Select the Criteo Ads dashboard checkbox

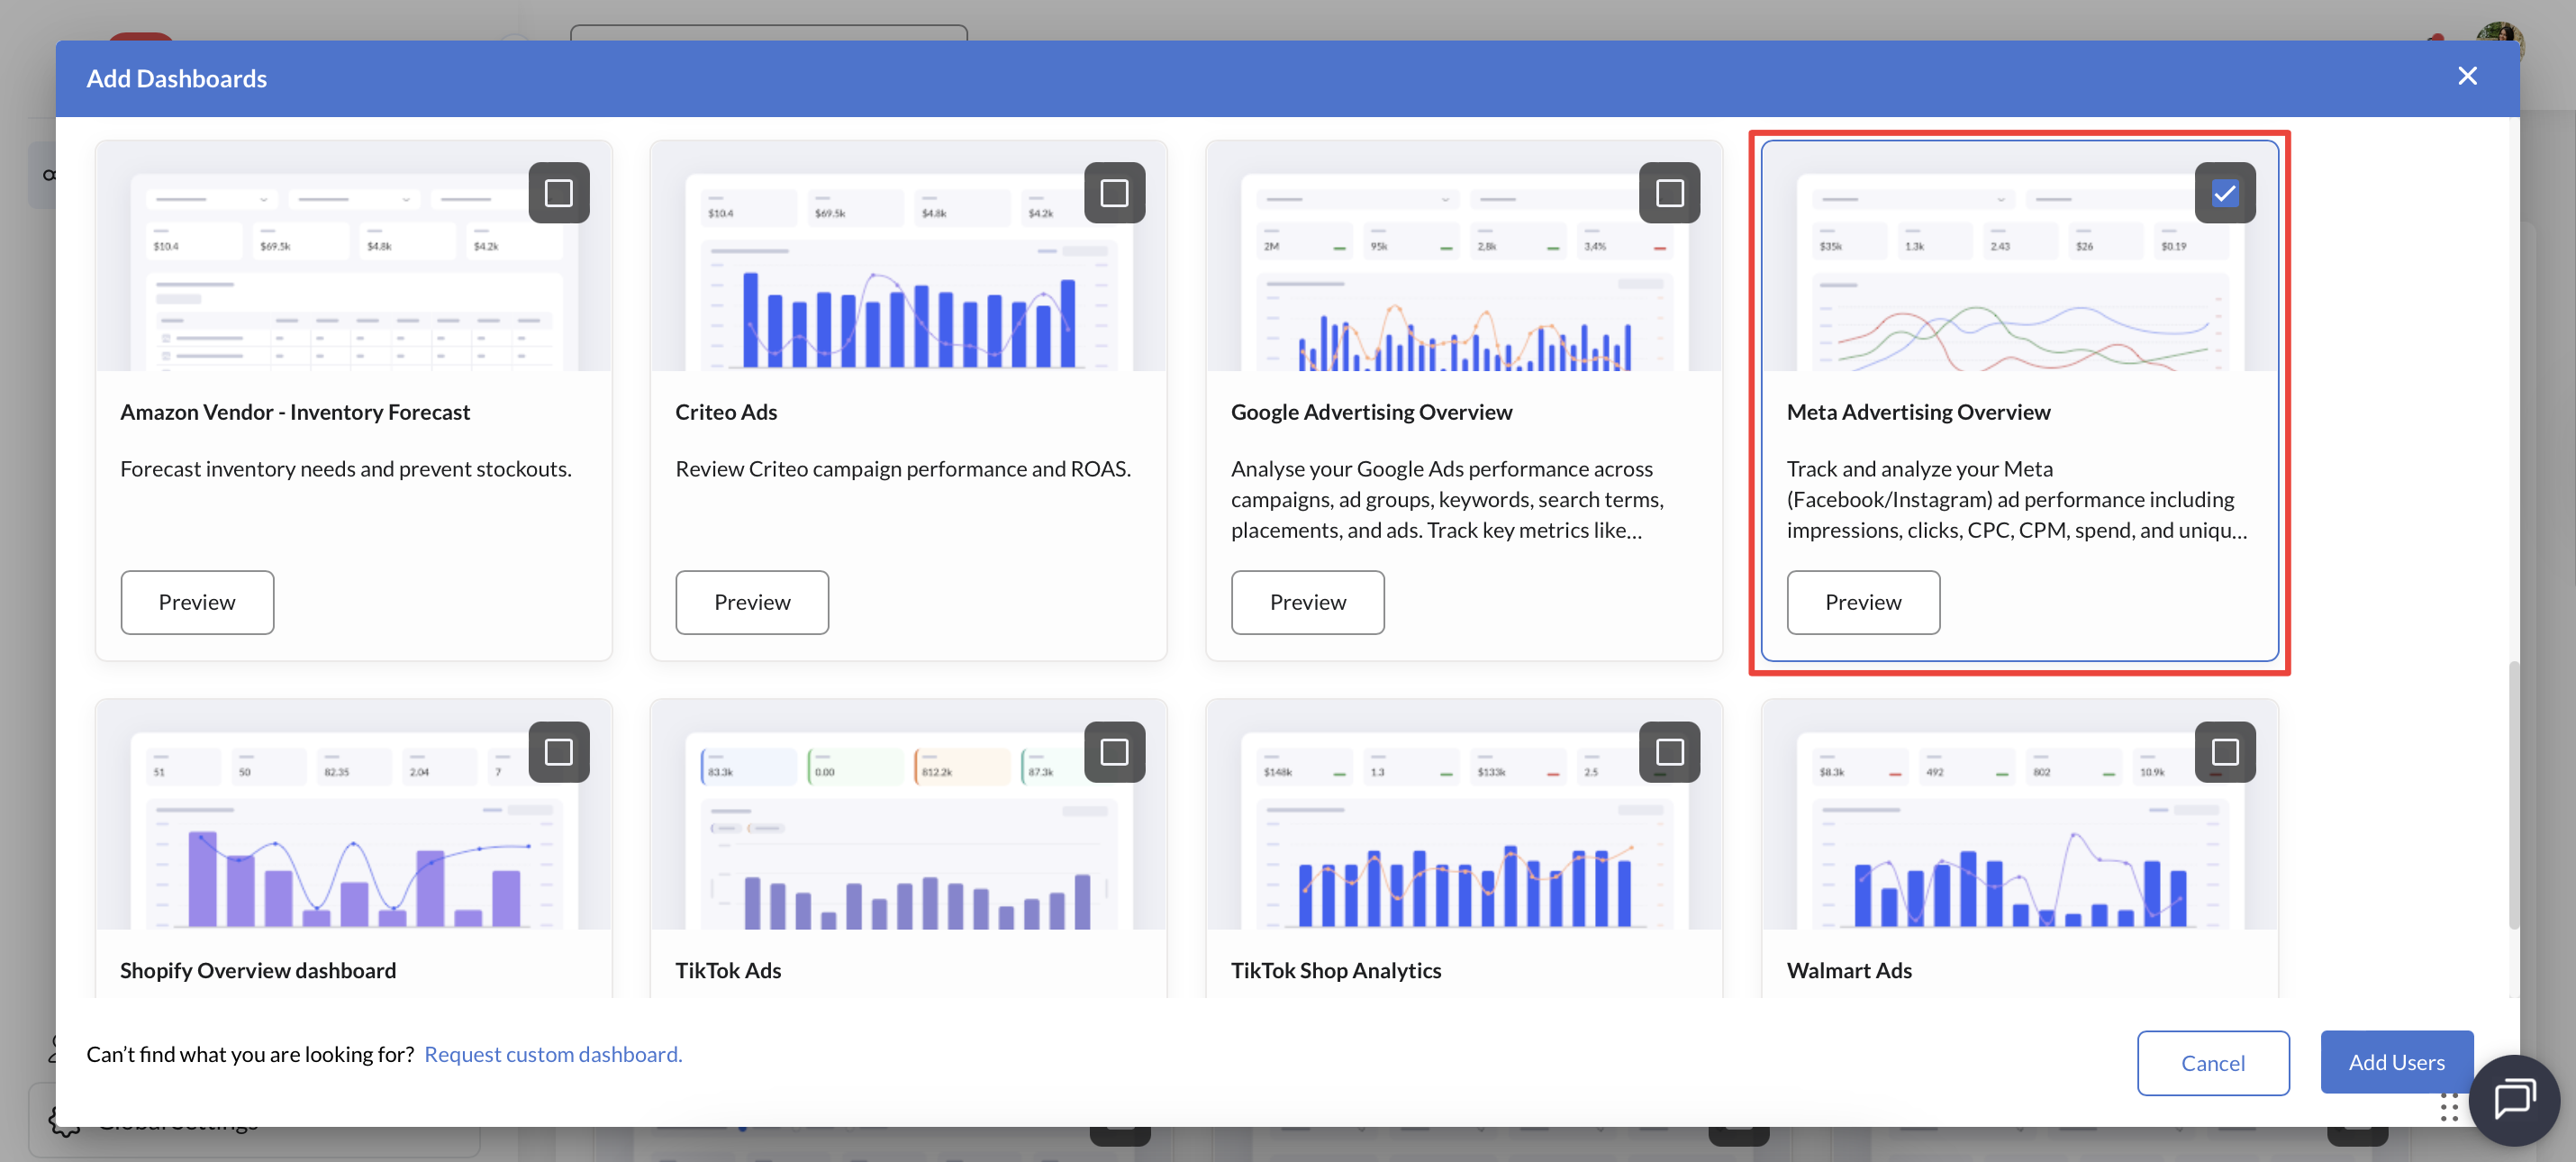(x=1114, y=192)
